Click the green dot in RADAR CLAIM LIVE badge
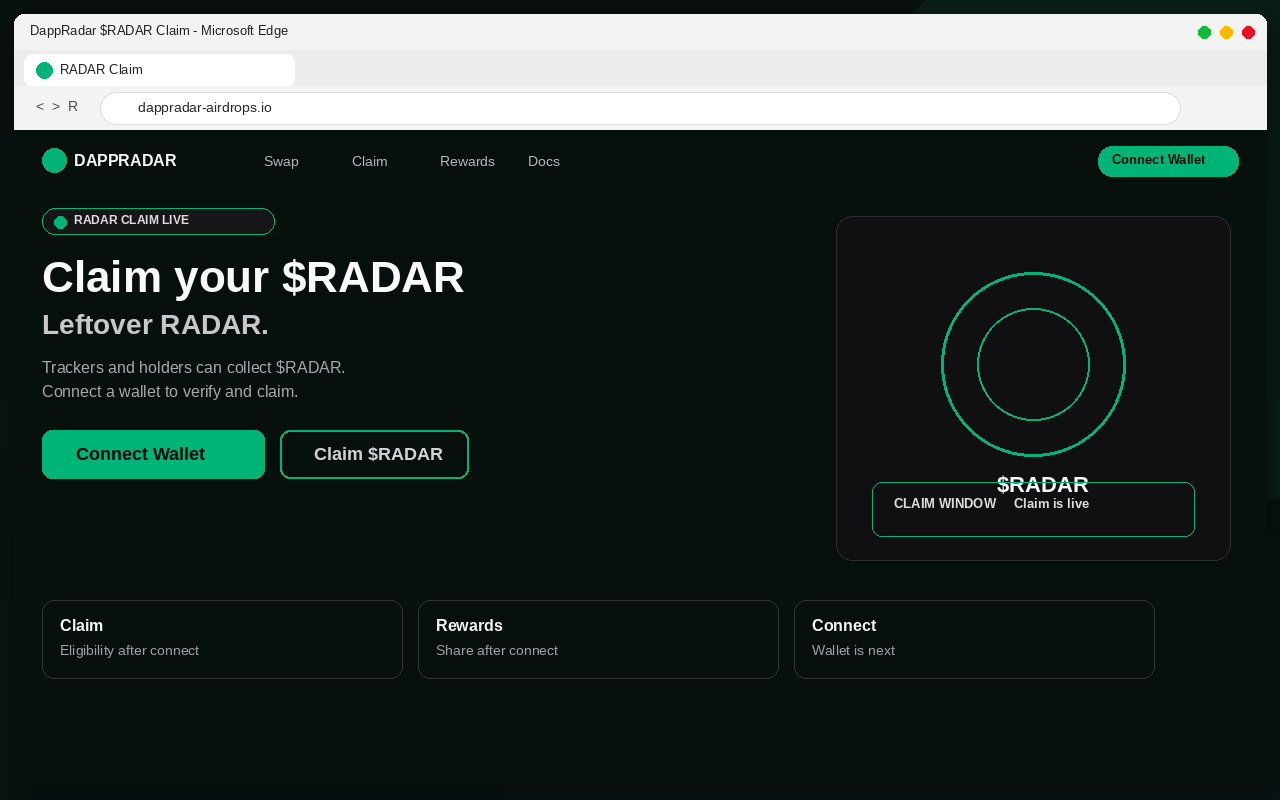The height and width of the screenshot is (800, 1280). pos(60,222)
